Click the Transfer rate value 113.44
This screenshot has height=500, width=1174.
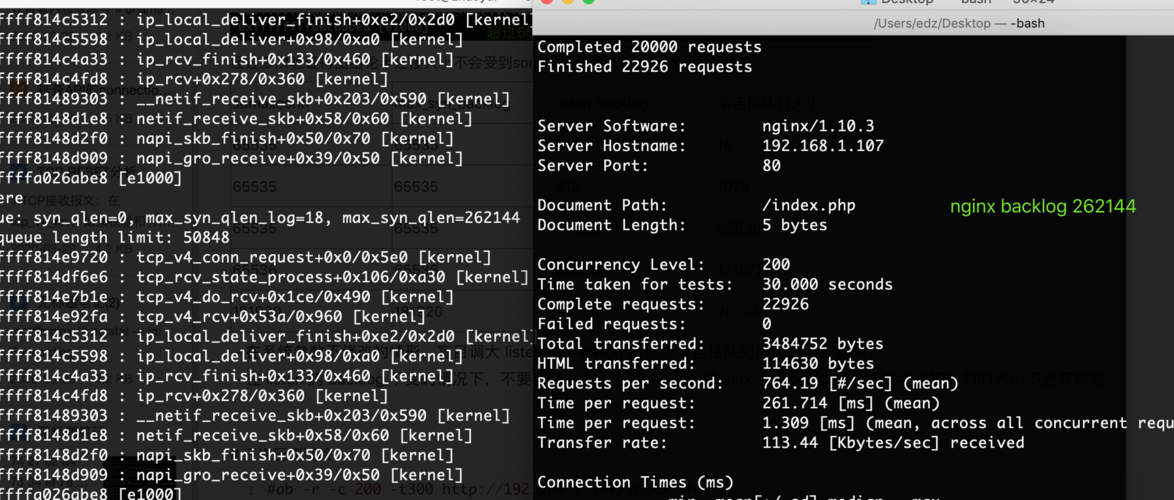point(790,443)
